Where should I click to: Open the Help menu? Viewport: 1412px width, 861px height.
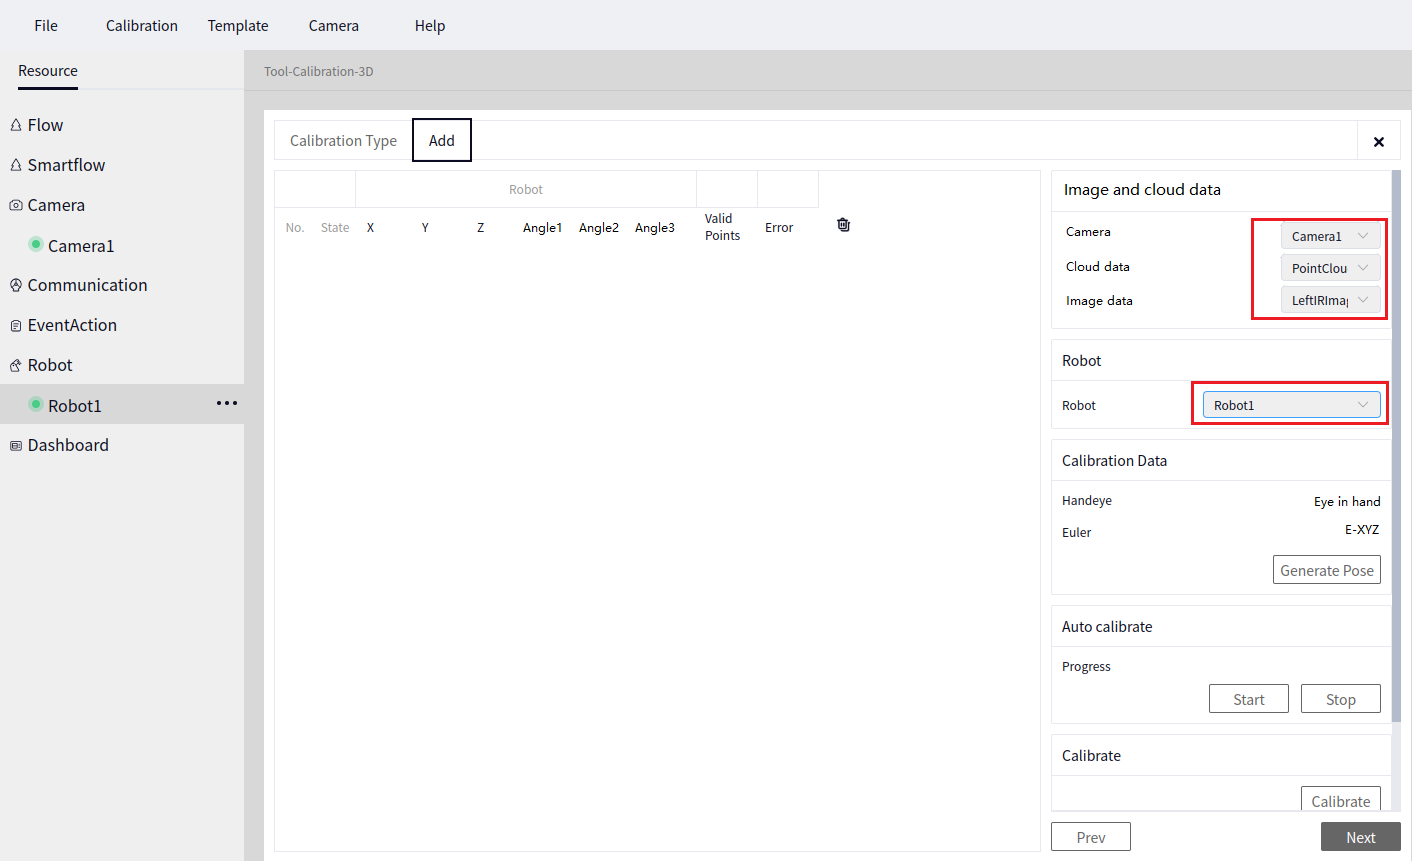pos(430,26)
